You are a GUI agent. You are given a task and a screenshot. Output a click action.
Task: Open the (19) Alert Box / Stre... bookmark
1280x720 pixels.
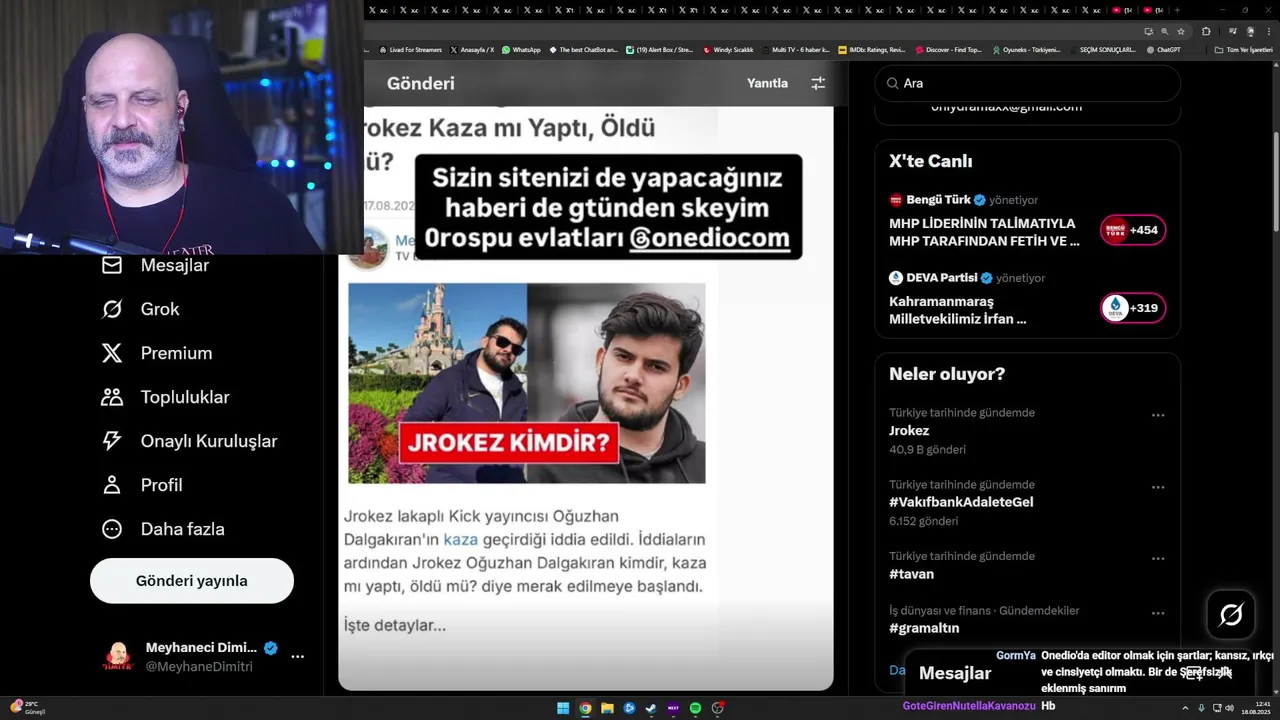660,49
